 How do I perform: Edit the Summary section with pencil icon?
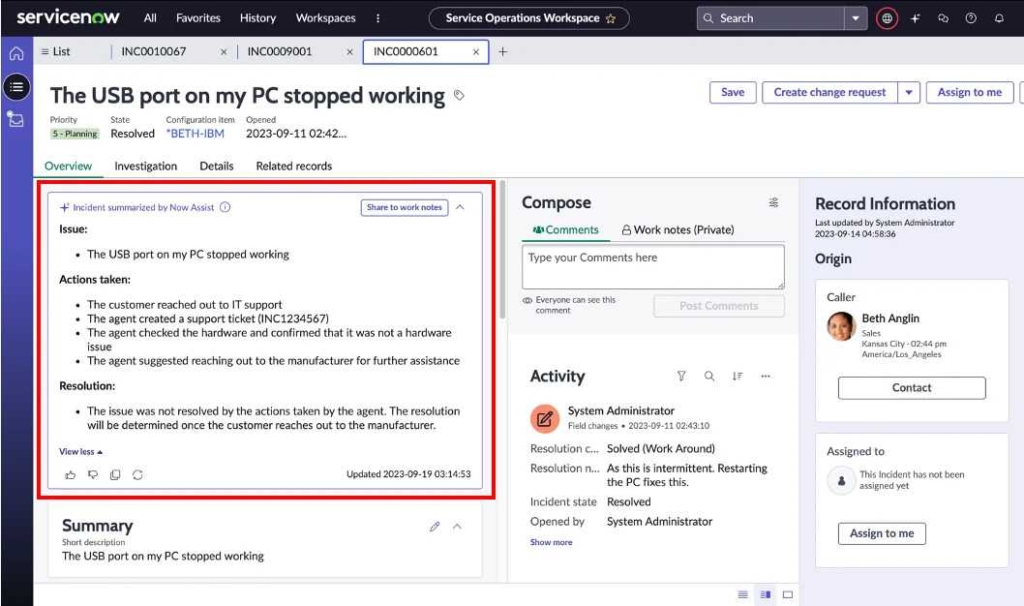pos(434,526)
